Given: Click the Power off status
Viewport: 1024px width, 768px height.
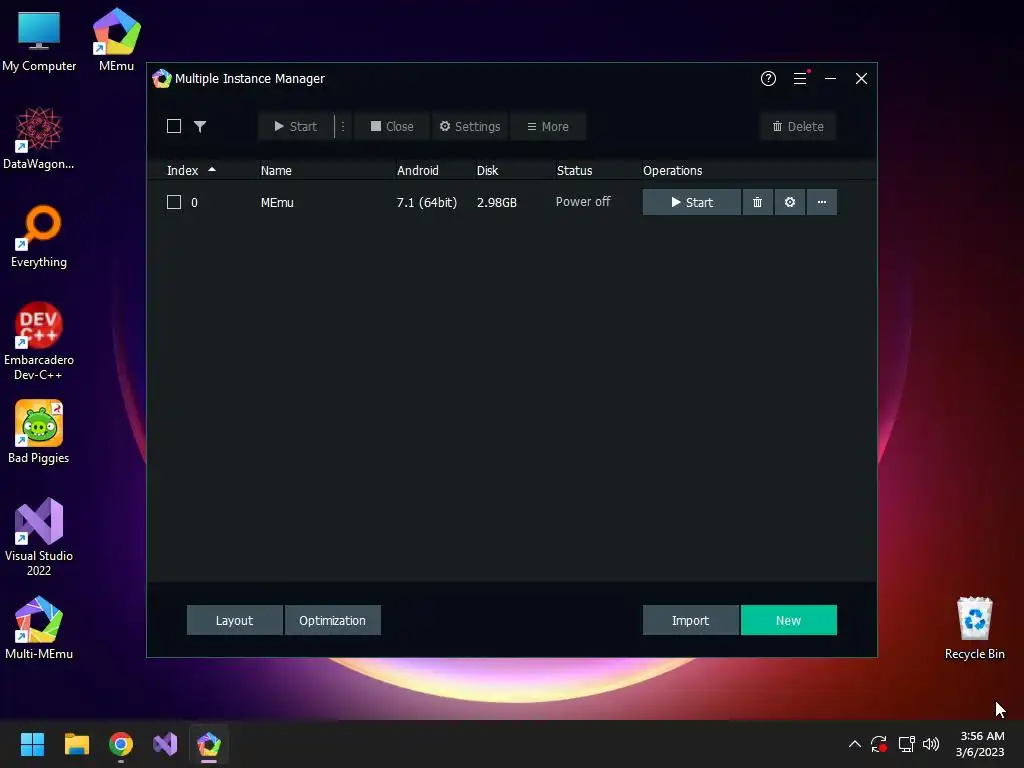Looking at the screenshot, I should click(583, 202).
